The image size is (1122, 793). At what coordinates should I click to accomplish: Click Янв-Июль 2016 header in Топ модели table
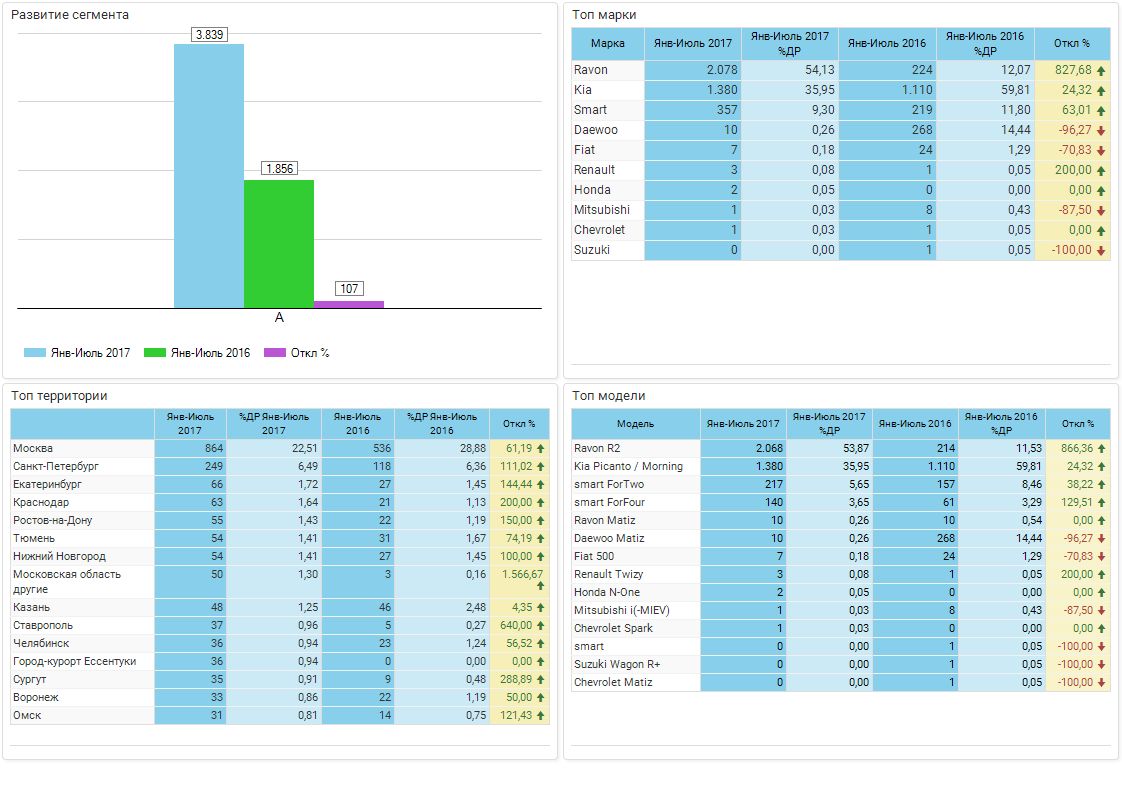pyautogui.click(x=915, y=424)
